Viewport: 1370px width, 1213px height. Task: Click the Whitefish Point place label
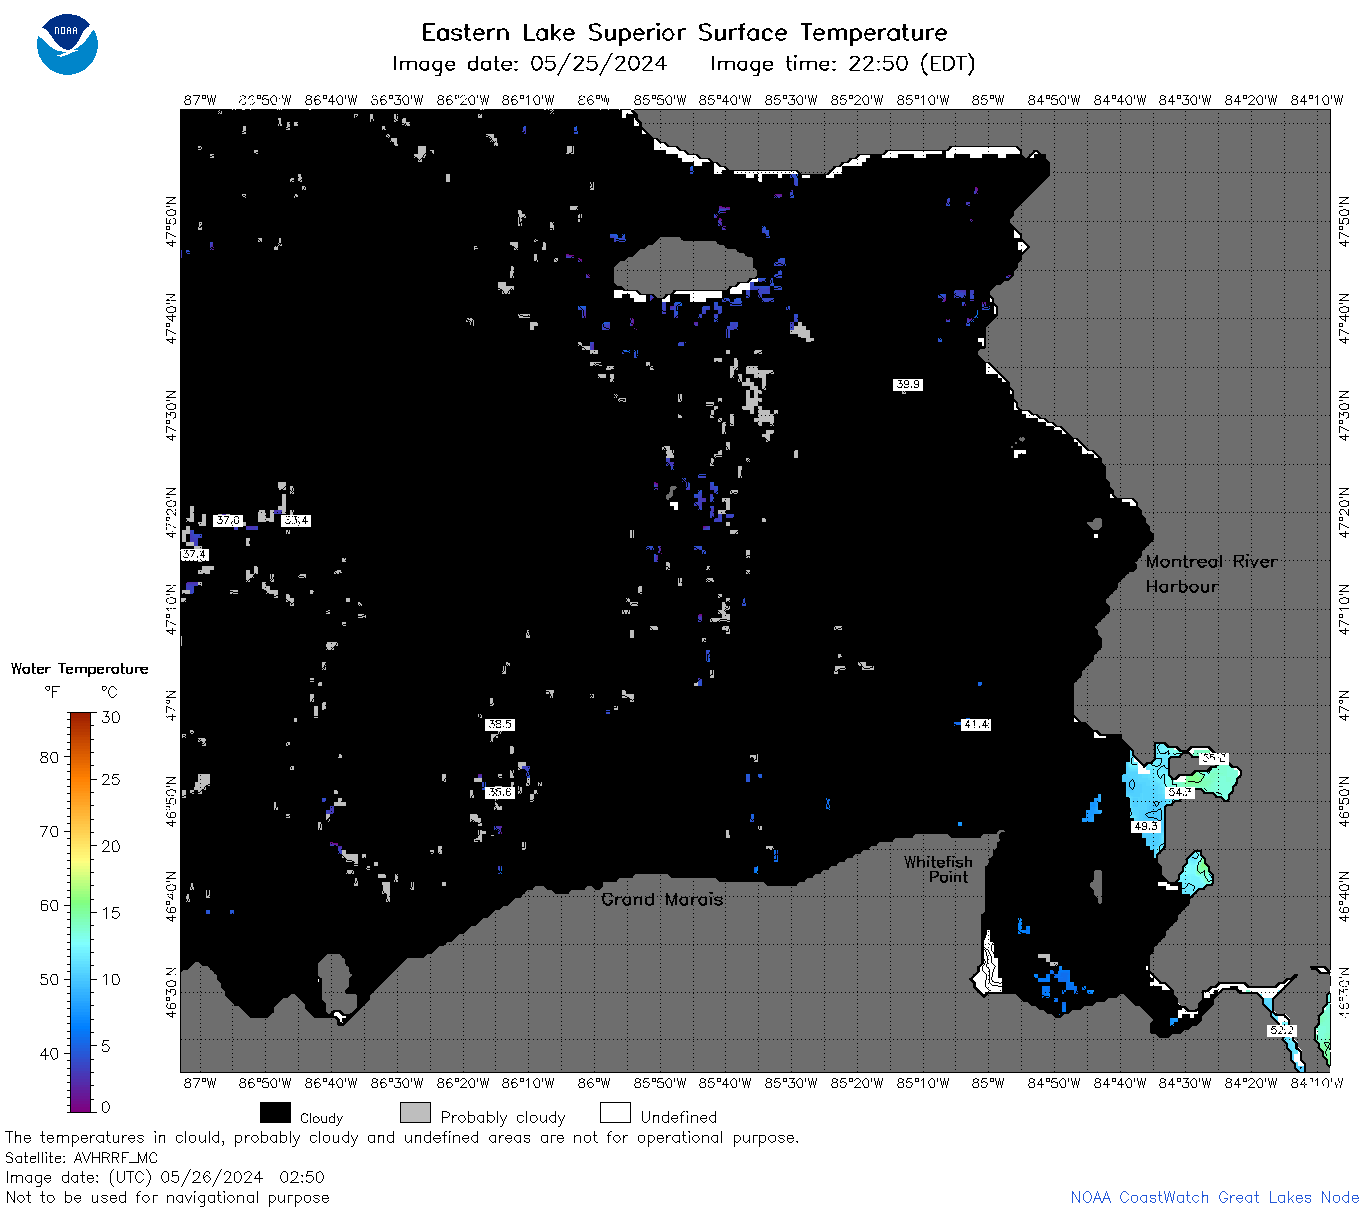point(938,869)
